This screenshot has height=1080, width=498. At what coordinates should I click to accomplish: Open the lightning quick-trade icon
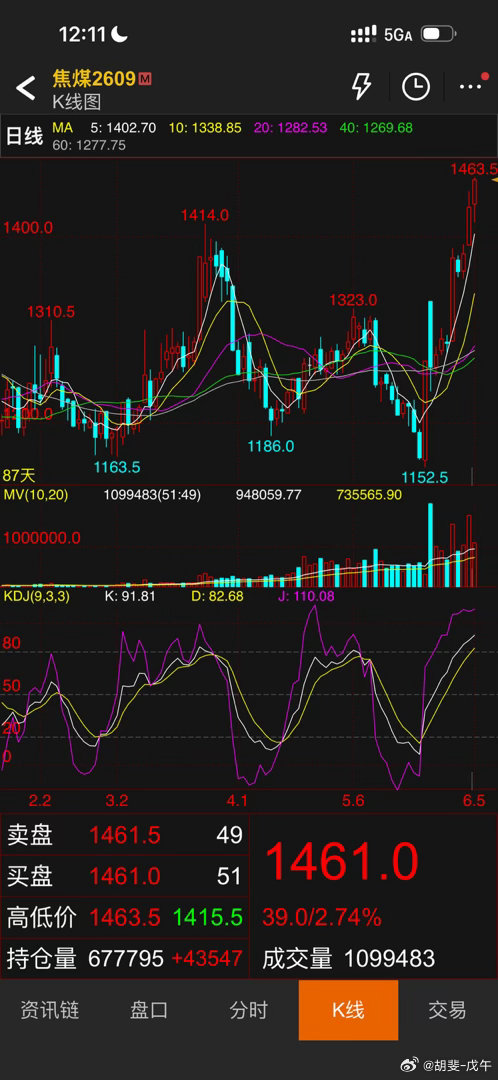361,87
